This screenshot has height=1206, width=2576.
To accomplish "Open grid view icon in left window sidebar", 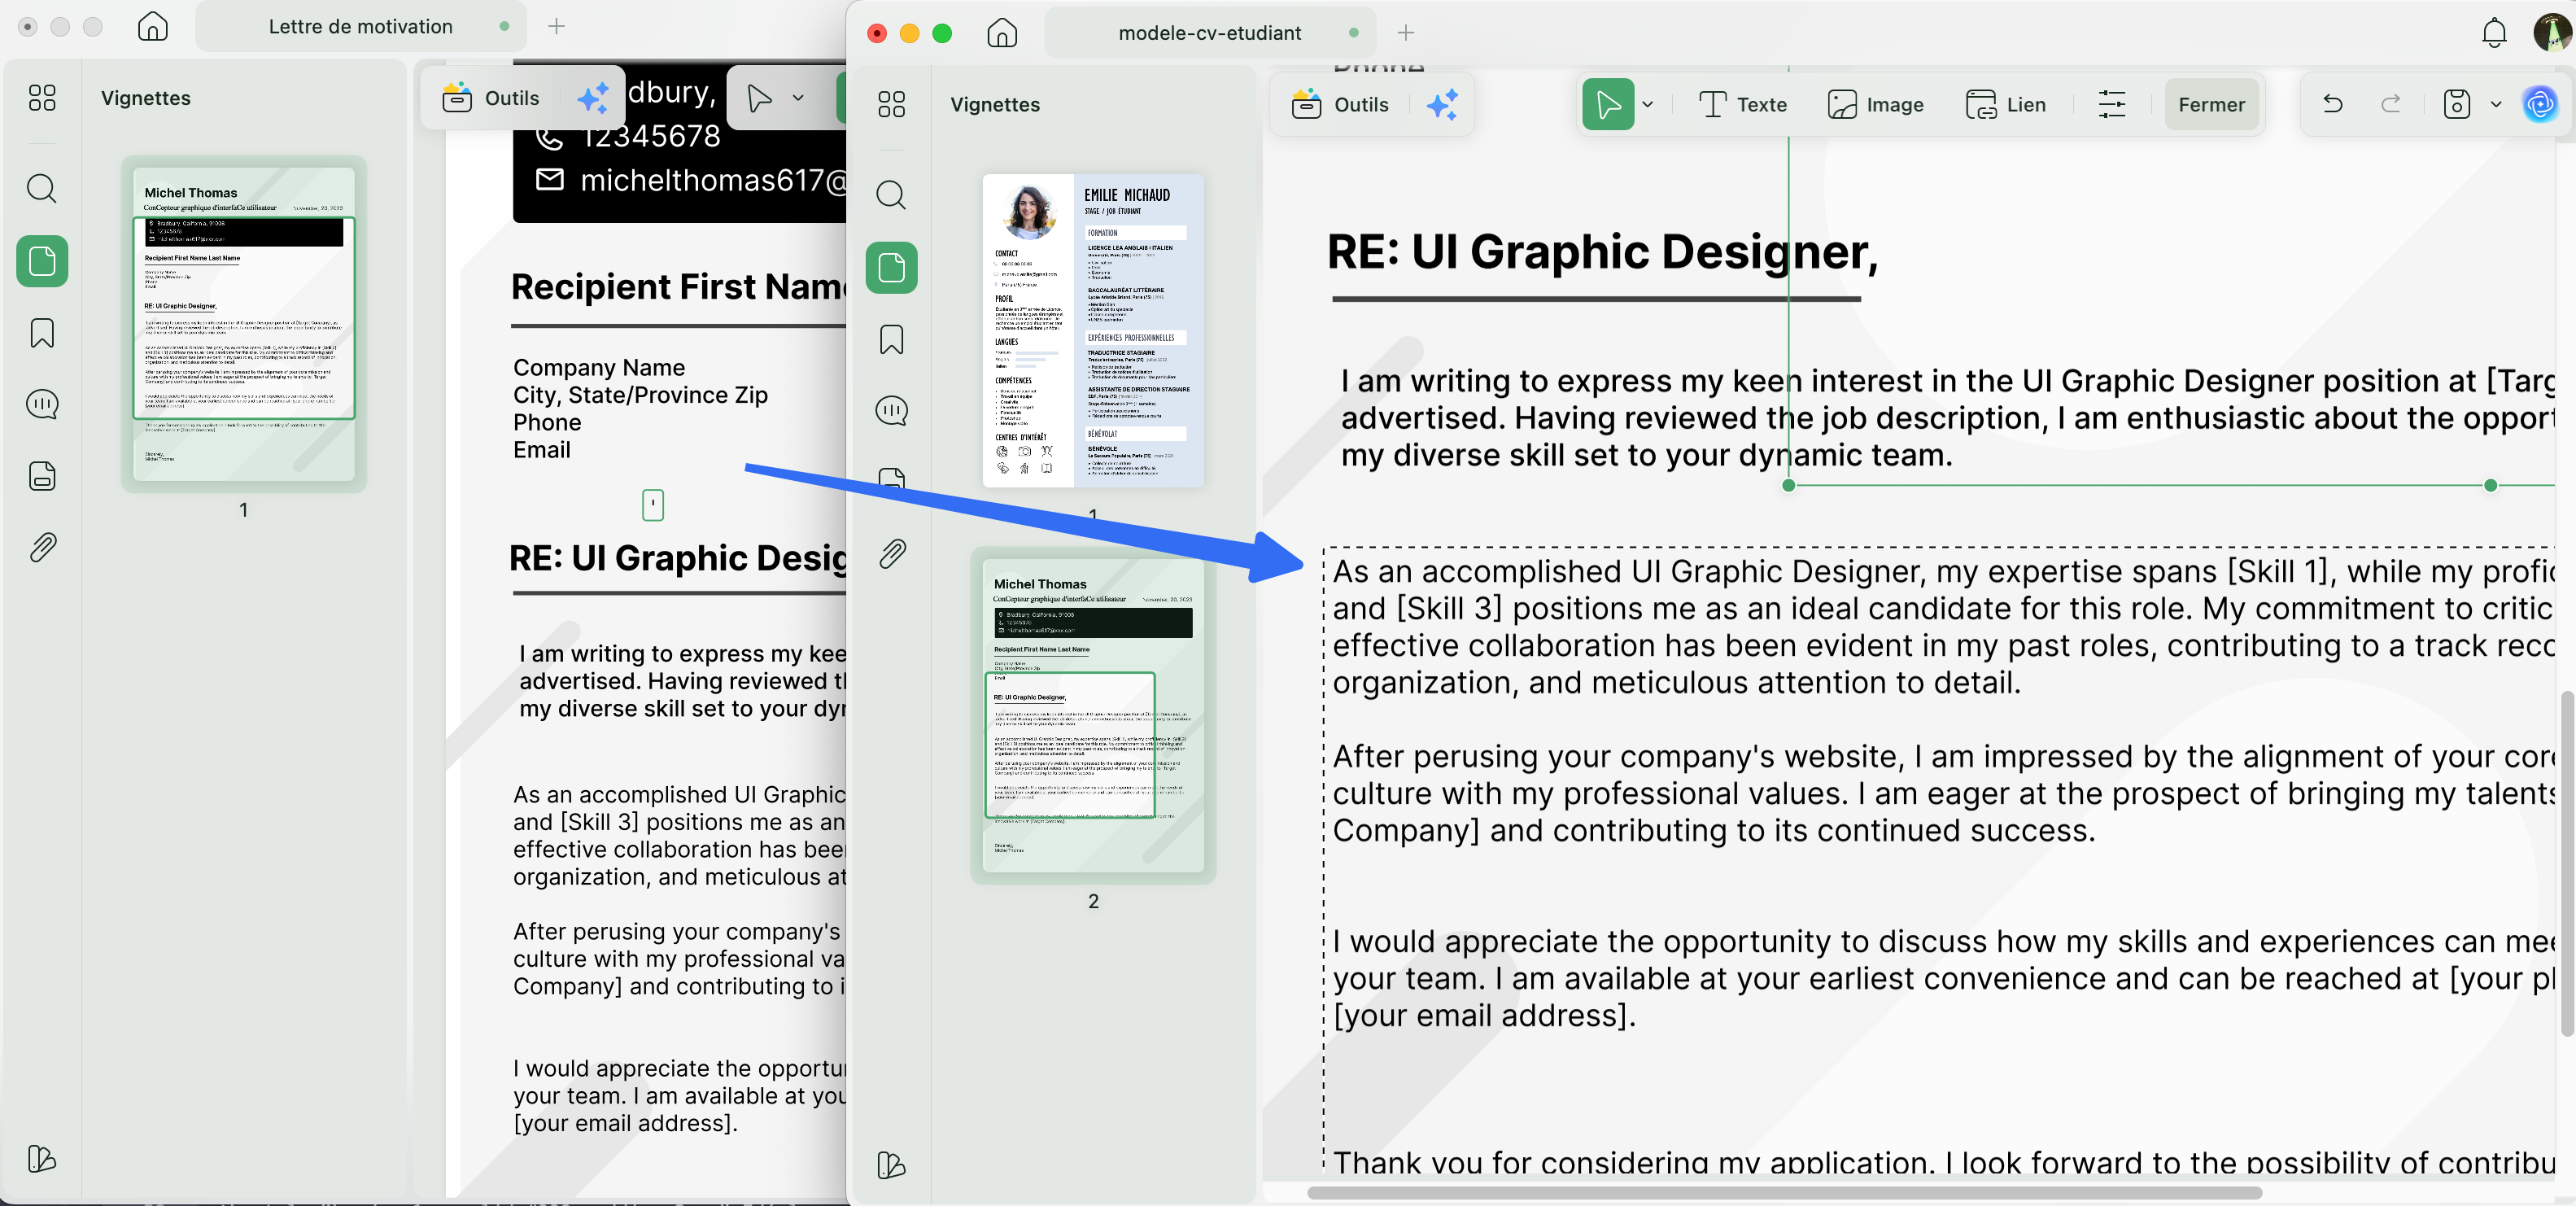I will pyautogui.click(x=42, y=97).
